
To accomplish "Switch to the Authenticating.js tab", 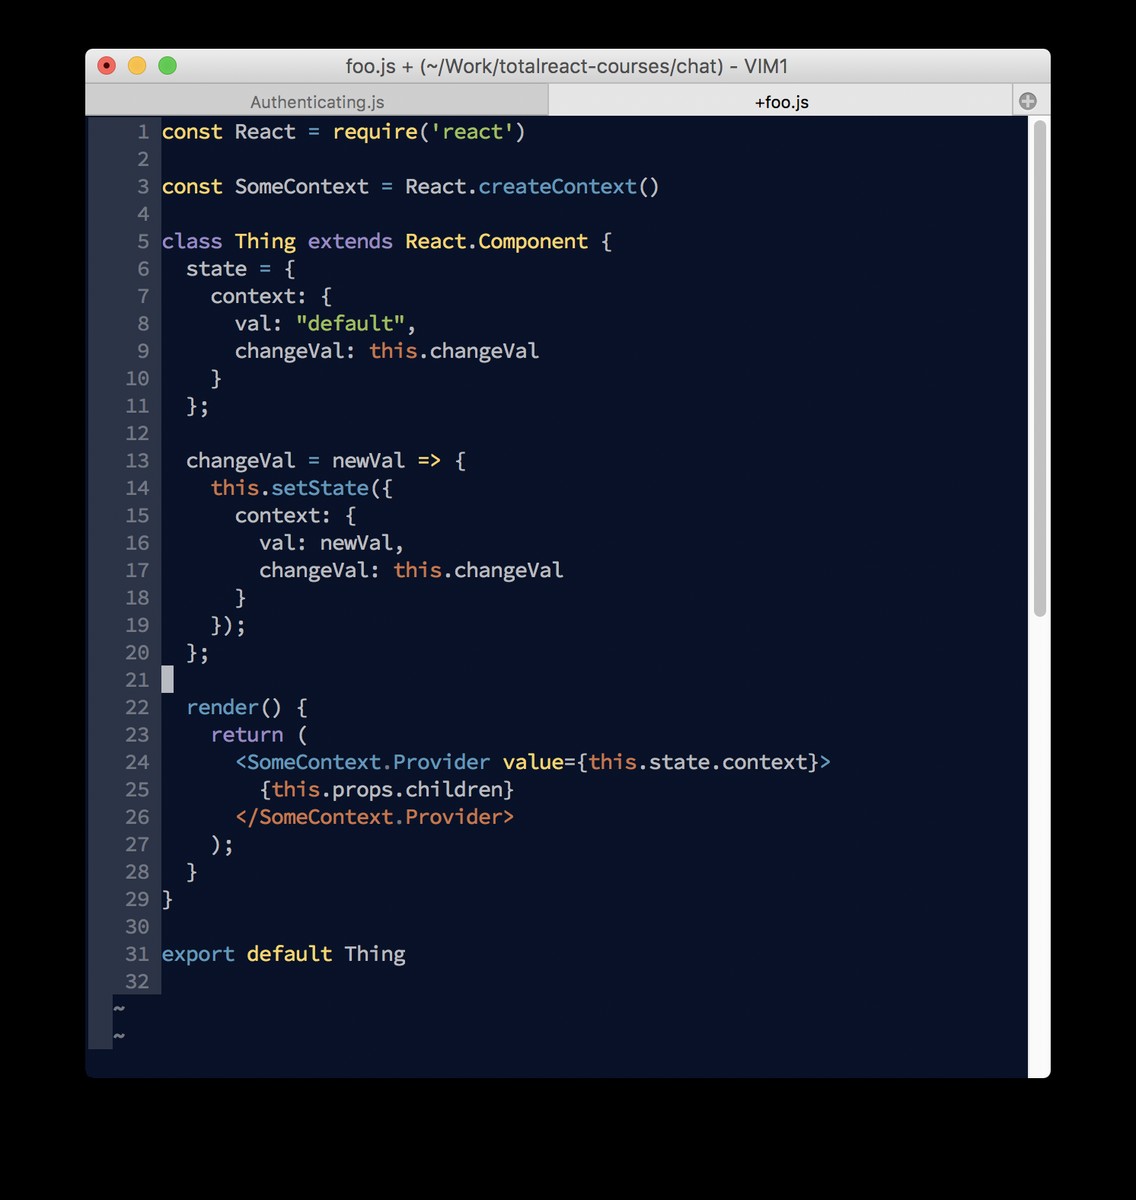I will (x=317, y=101).
